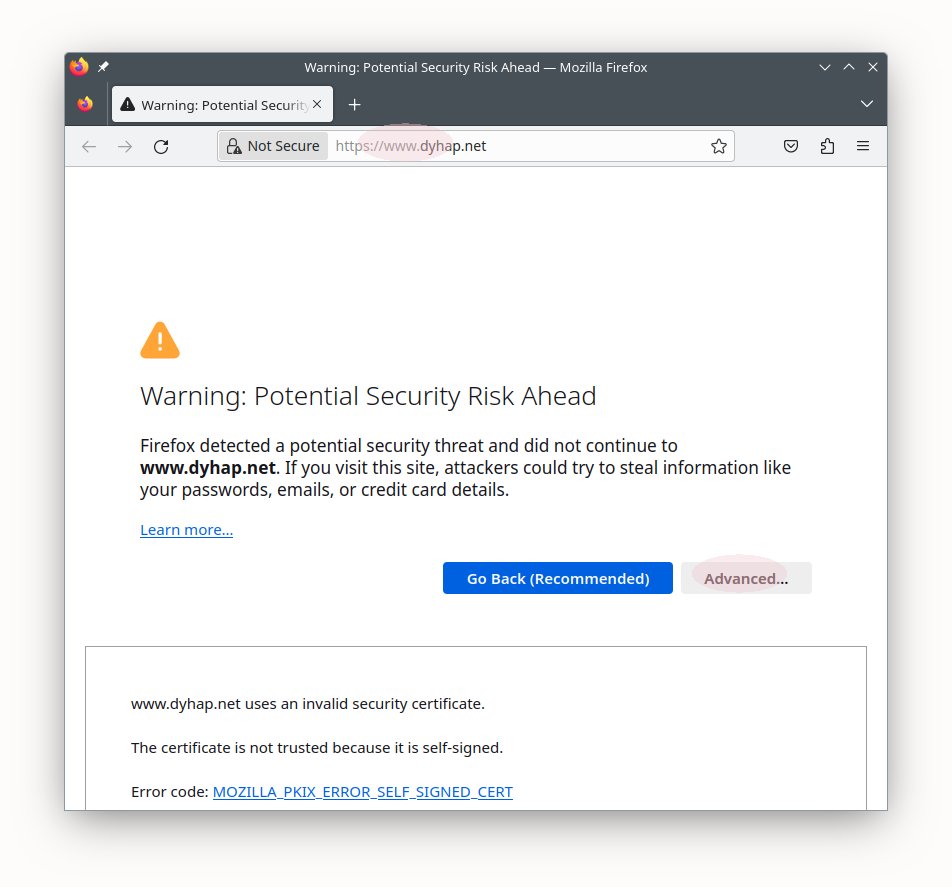Screen dimensions: 952x887
Task: Open the Learn more… link
Action: [186, 530]
